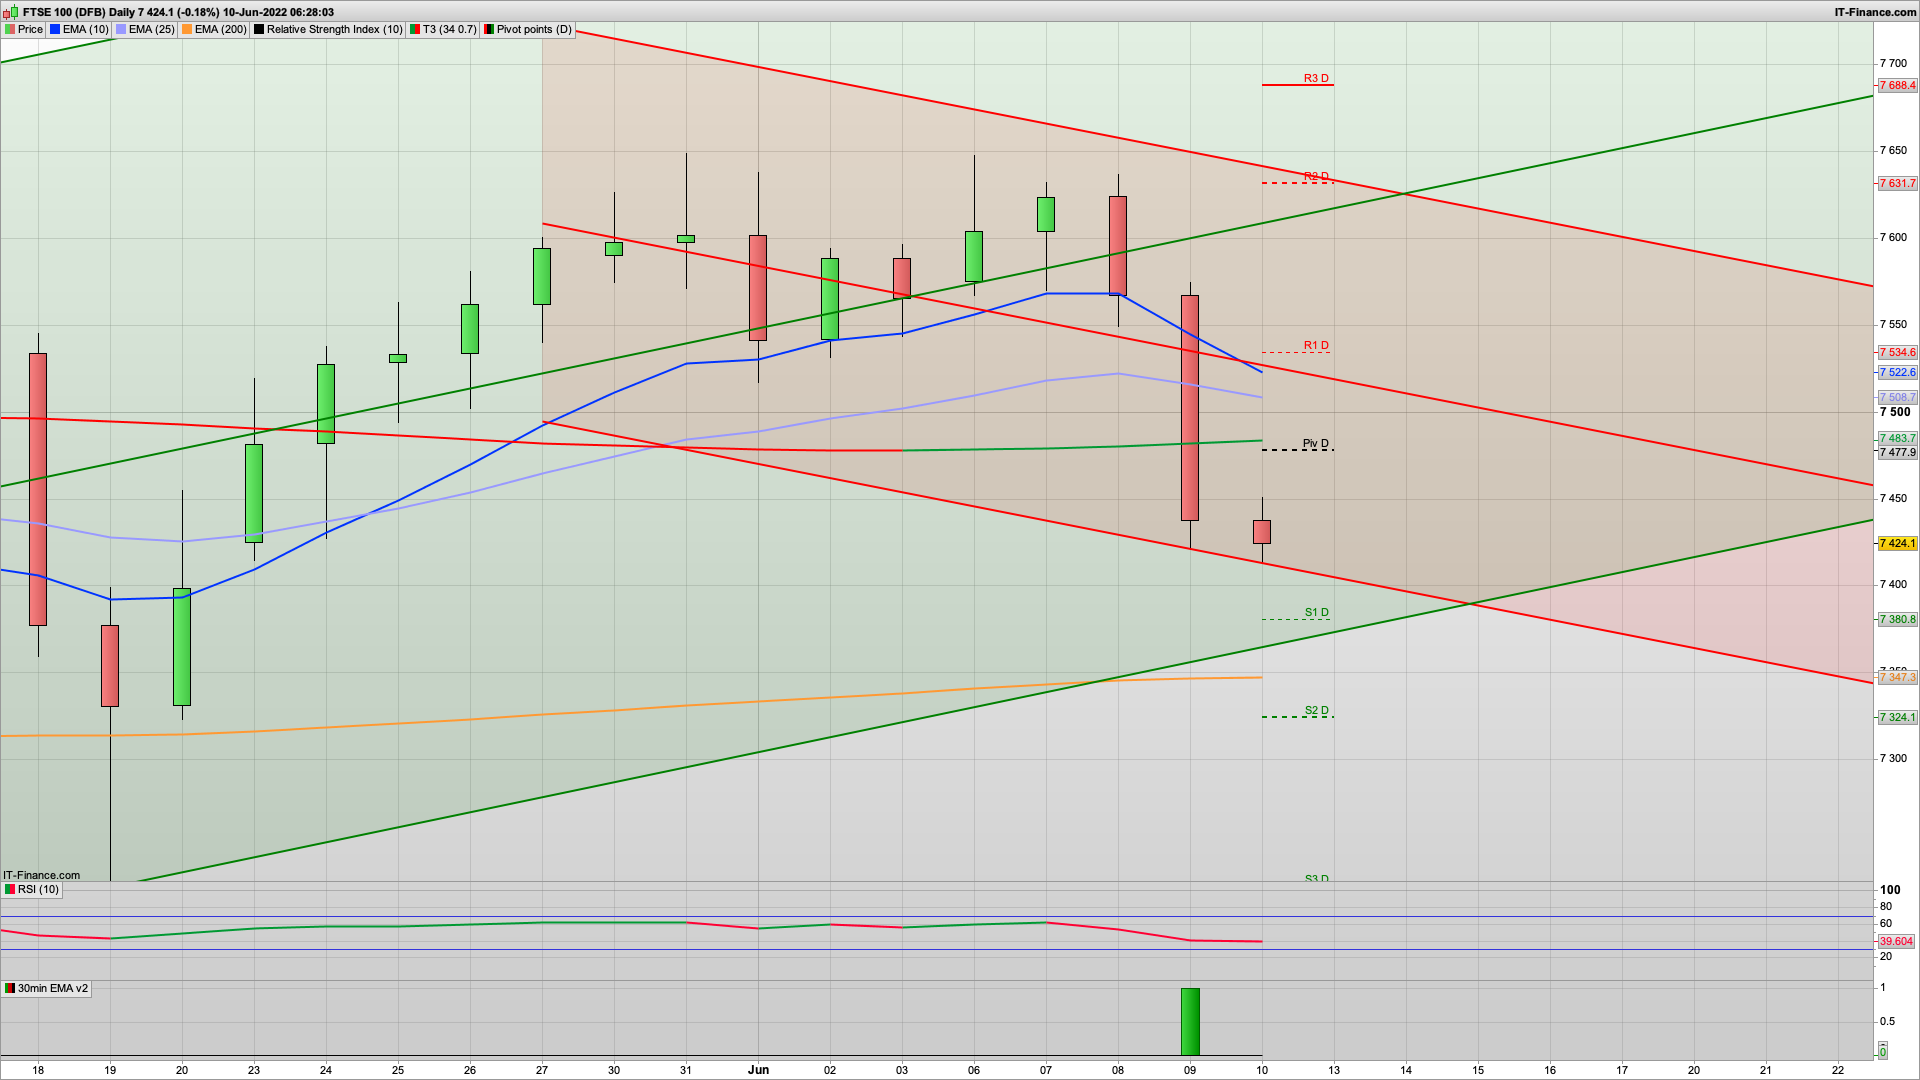Click the Price legend color icon
Image resolution: width=1920 pixels, height=1080 pixels.
(x=10, y=30)
